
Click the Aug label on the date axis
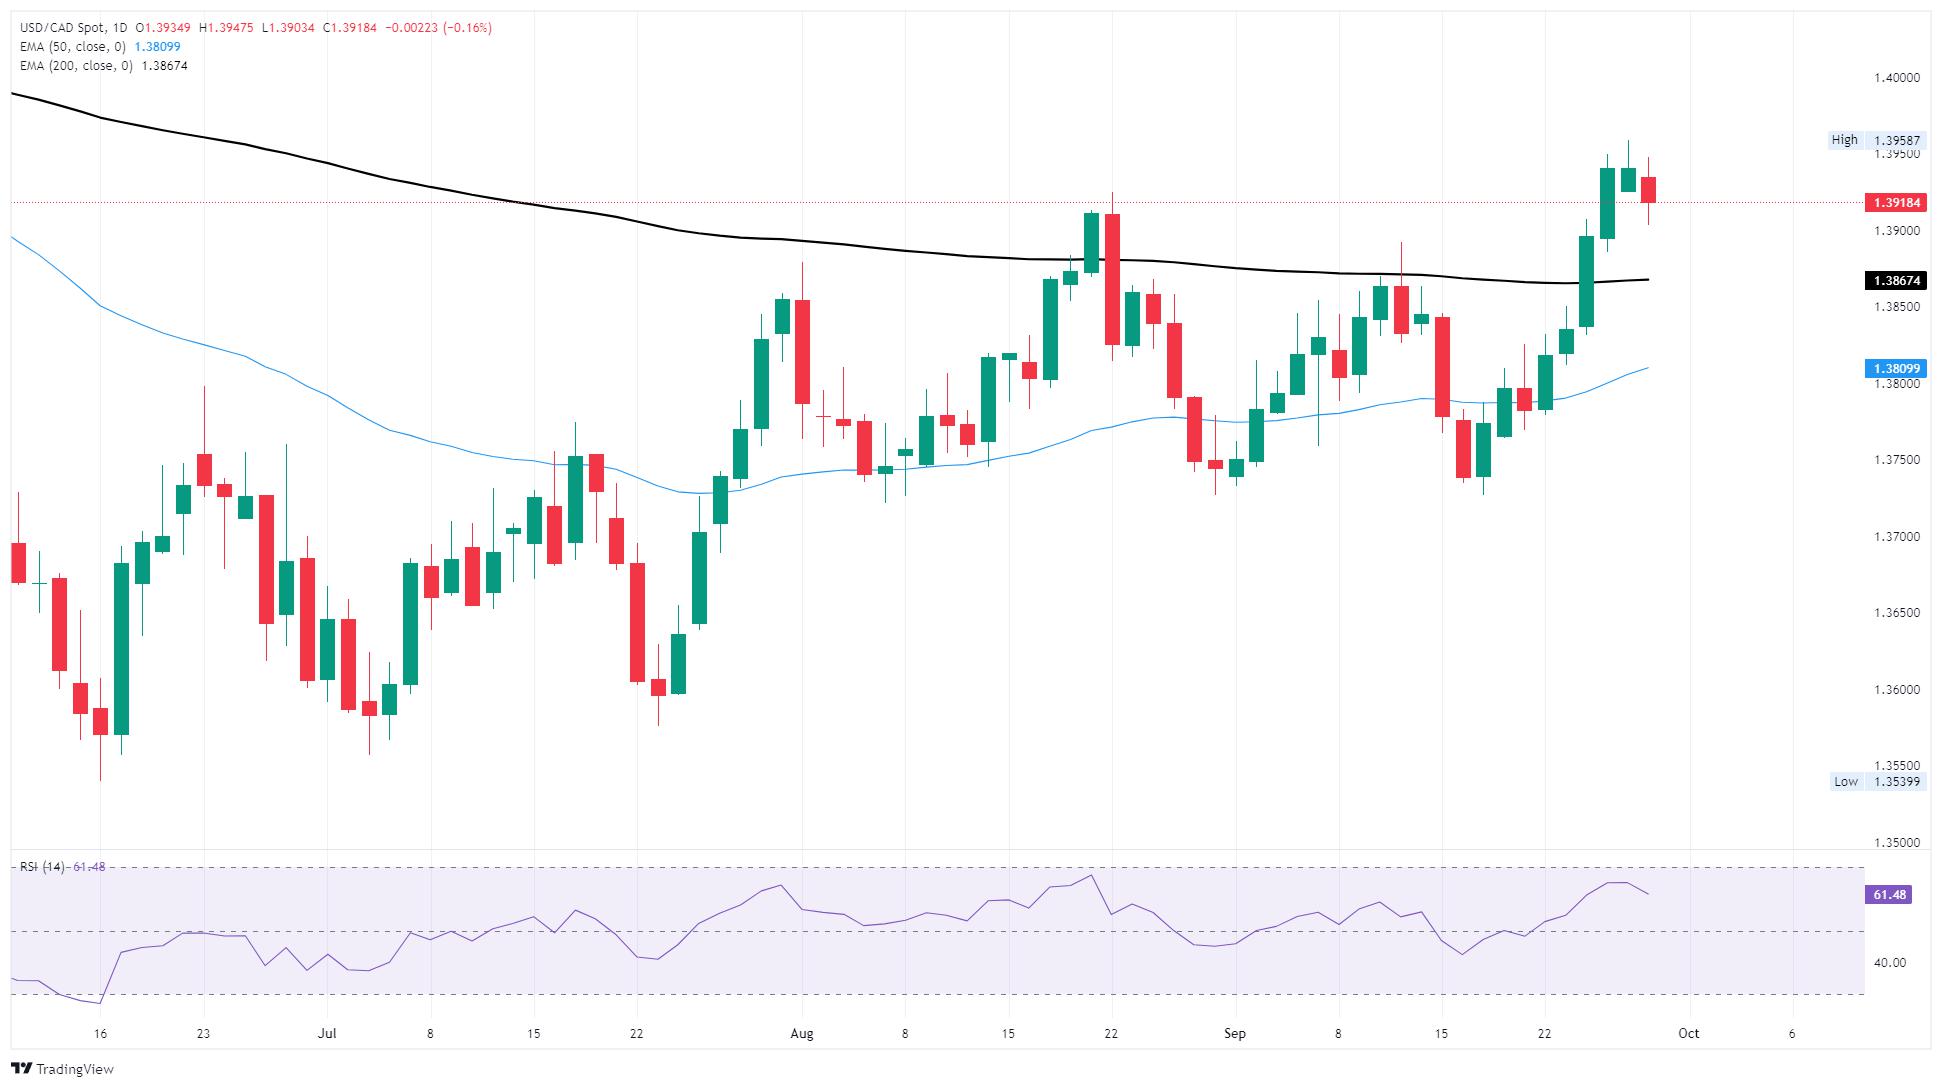click(x=801, y=1033)
